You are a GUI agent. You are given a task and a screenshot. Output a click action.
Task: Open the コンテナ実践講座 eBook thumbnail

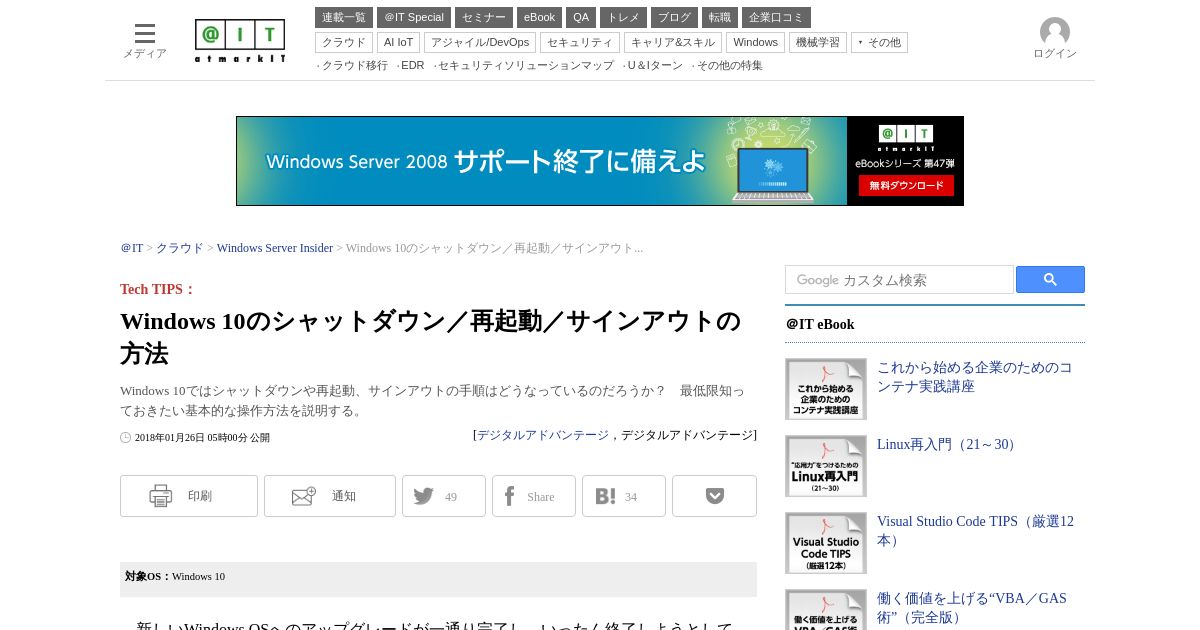826,389
